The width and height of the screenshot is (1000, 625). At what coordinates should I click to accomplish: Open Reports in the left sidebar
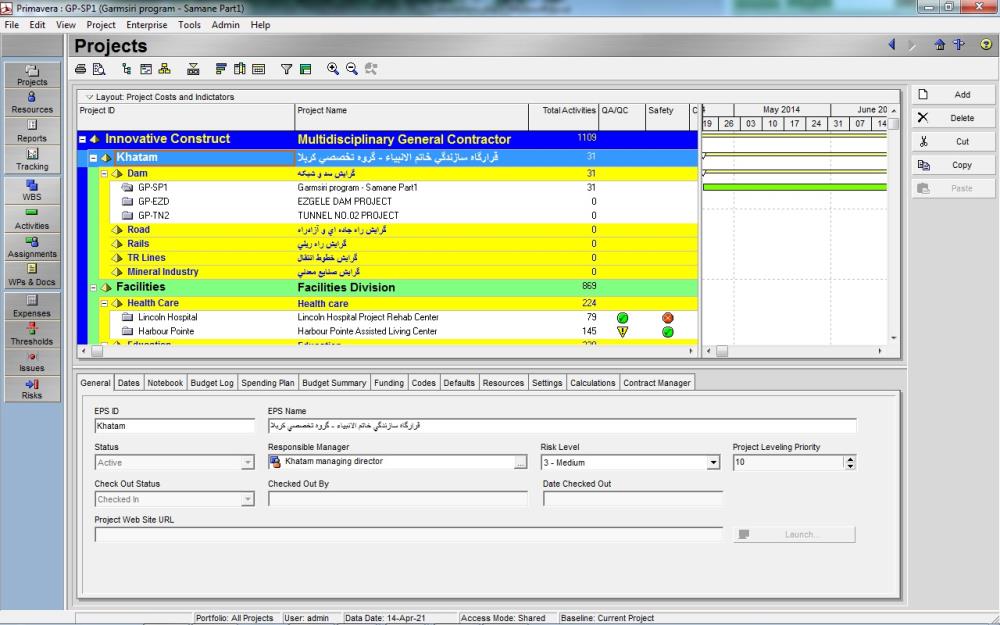coord(32,131)
